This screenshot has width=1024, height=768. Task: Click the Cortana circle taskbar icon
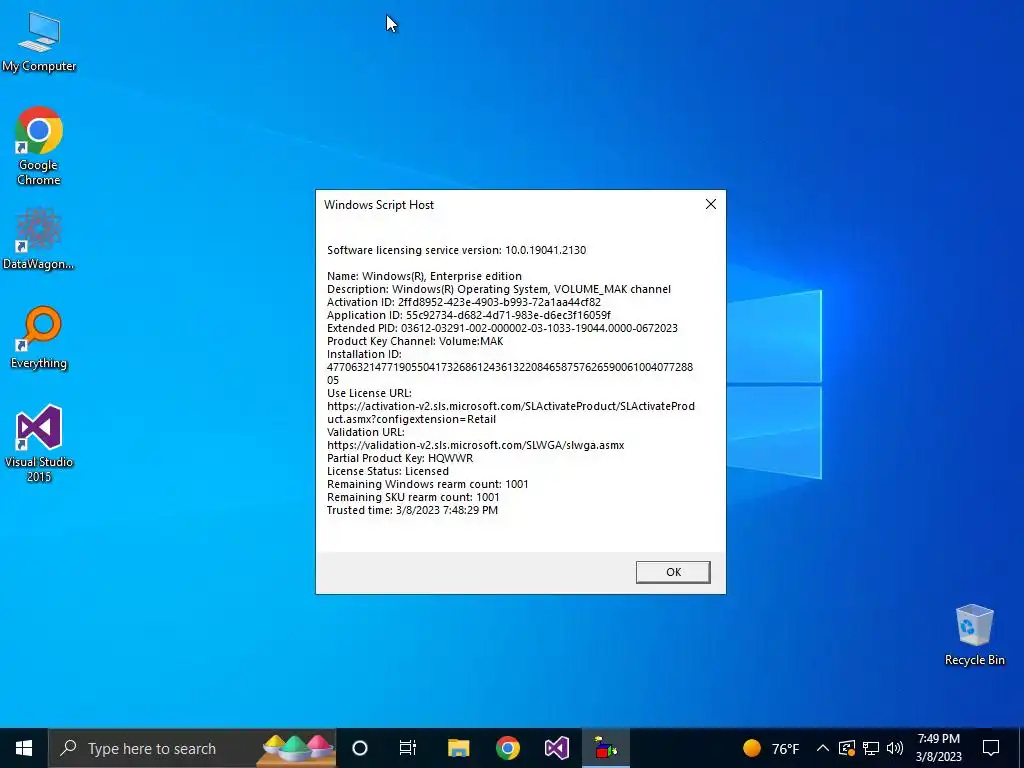(x=360, y=748)
